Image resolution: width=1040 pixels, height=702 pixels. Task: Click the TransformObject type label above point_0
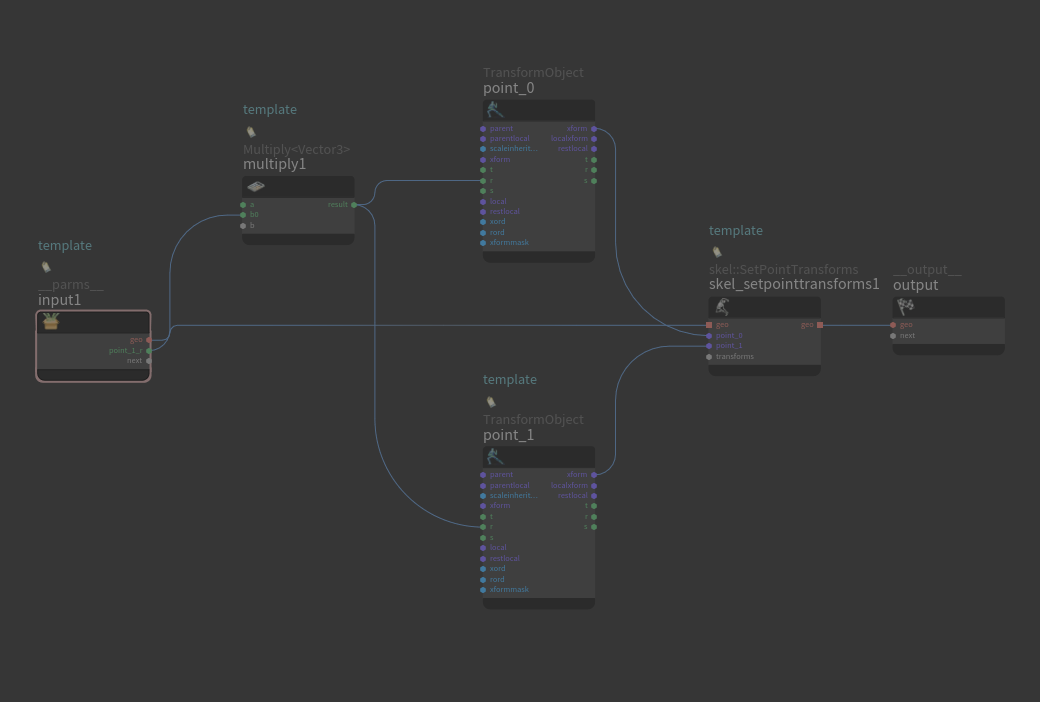[x=533, y=72]
